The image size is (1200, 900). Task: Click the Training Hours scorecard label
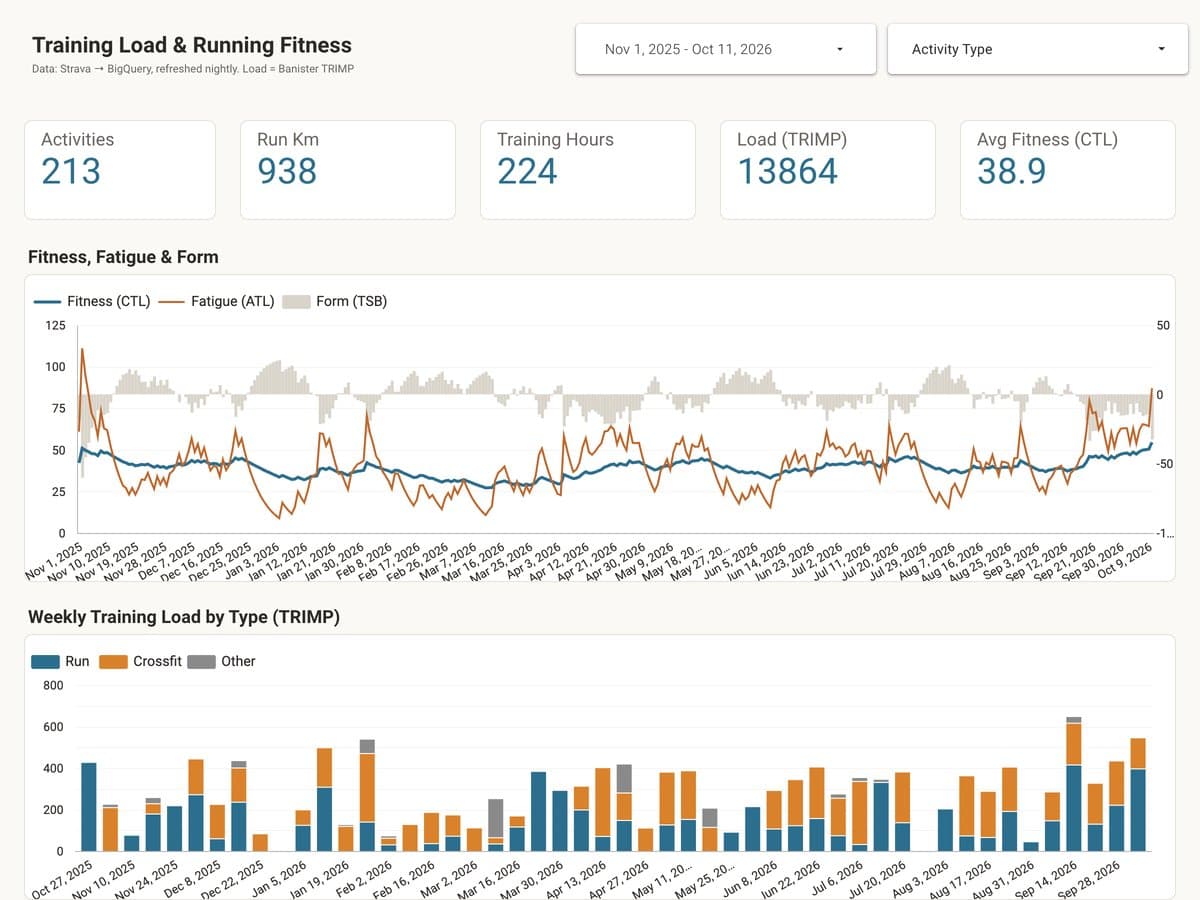555,140
